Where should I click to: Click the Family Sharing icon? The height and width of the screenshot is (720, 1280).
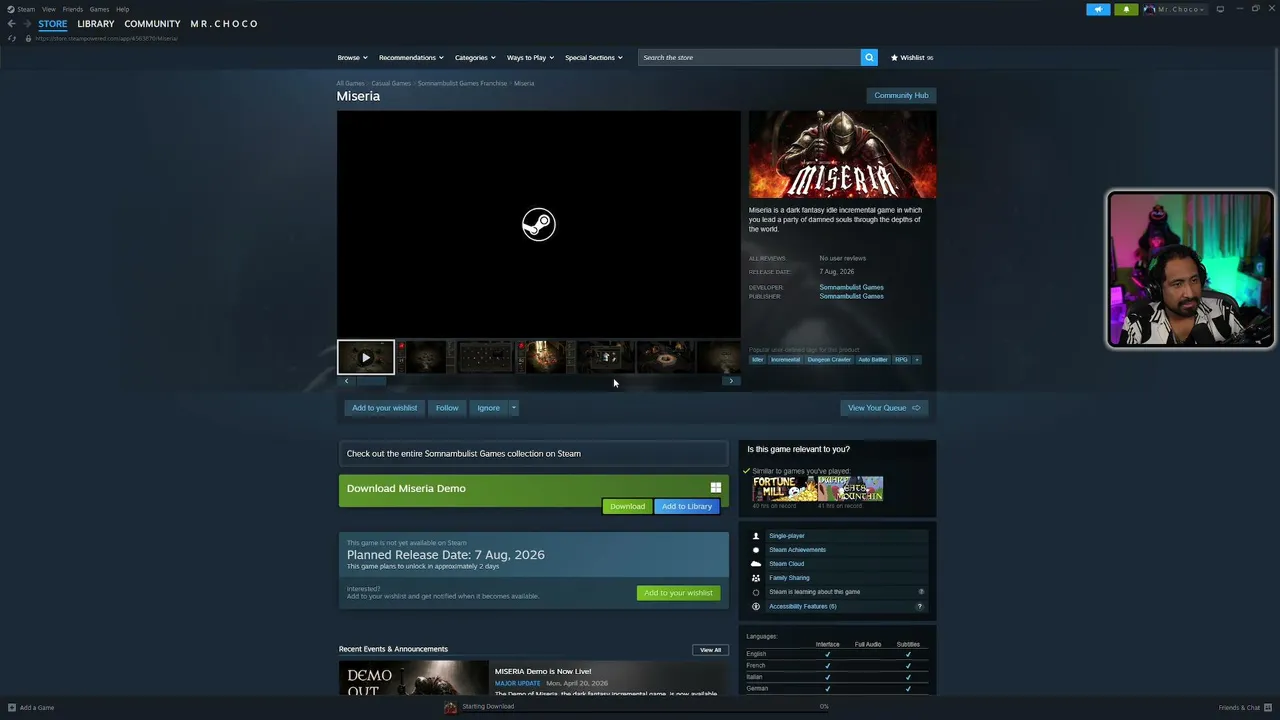click(756, 578)
